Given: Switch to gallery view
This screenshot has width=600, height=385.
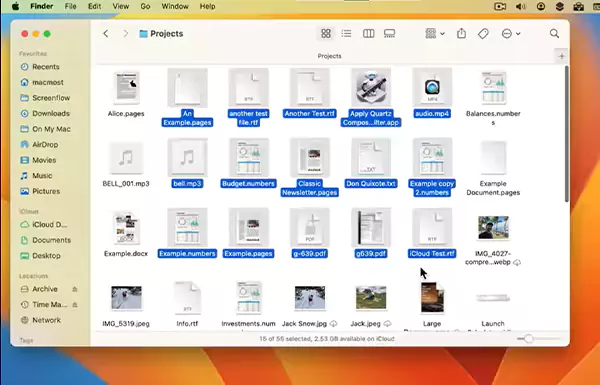Looking at the screenshot, I should [x=390, y=34].
